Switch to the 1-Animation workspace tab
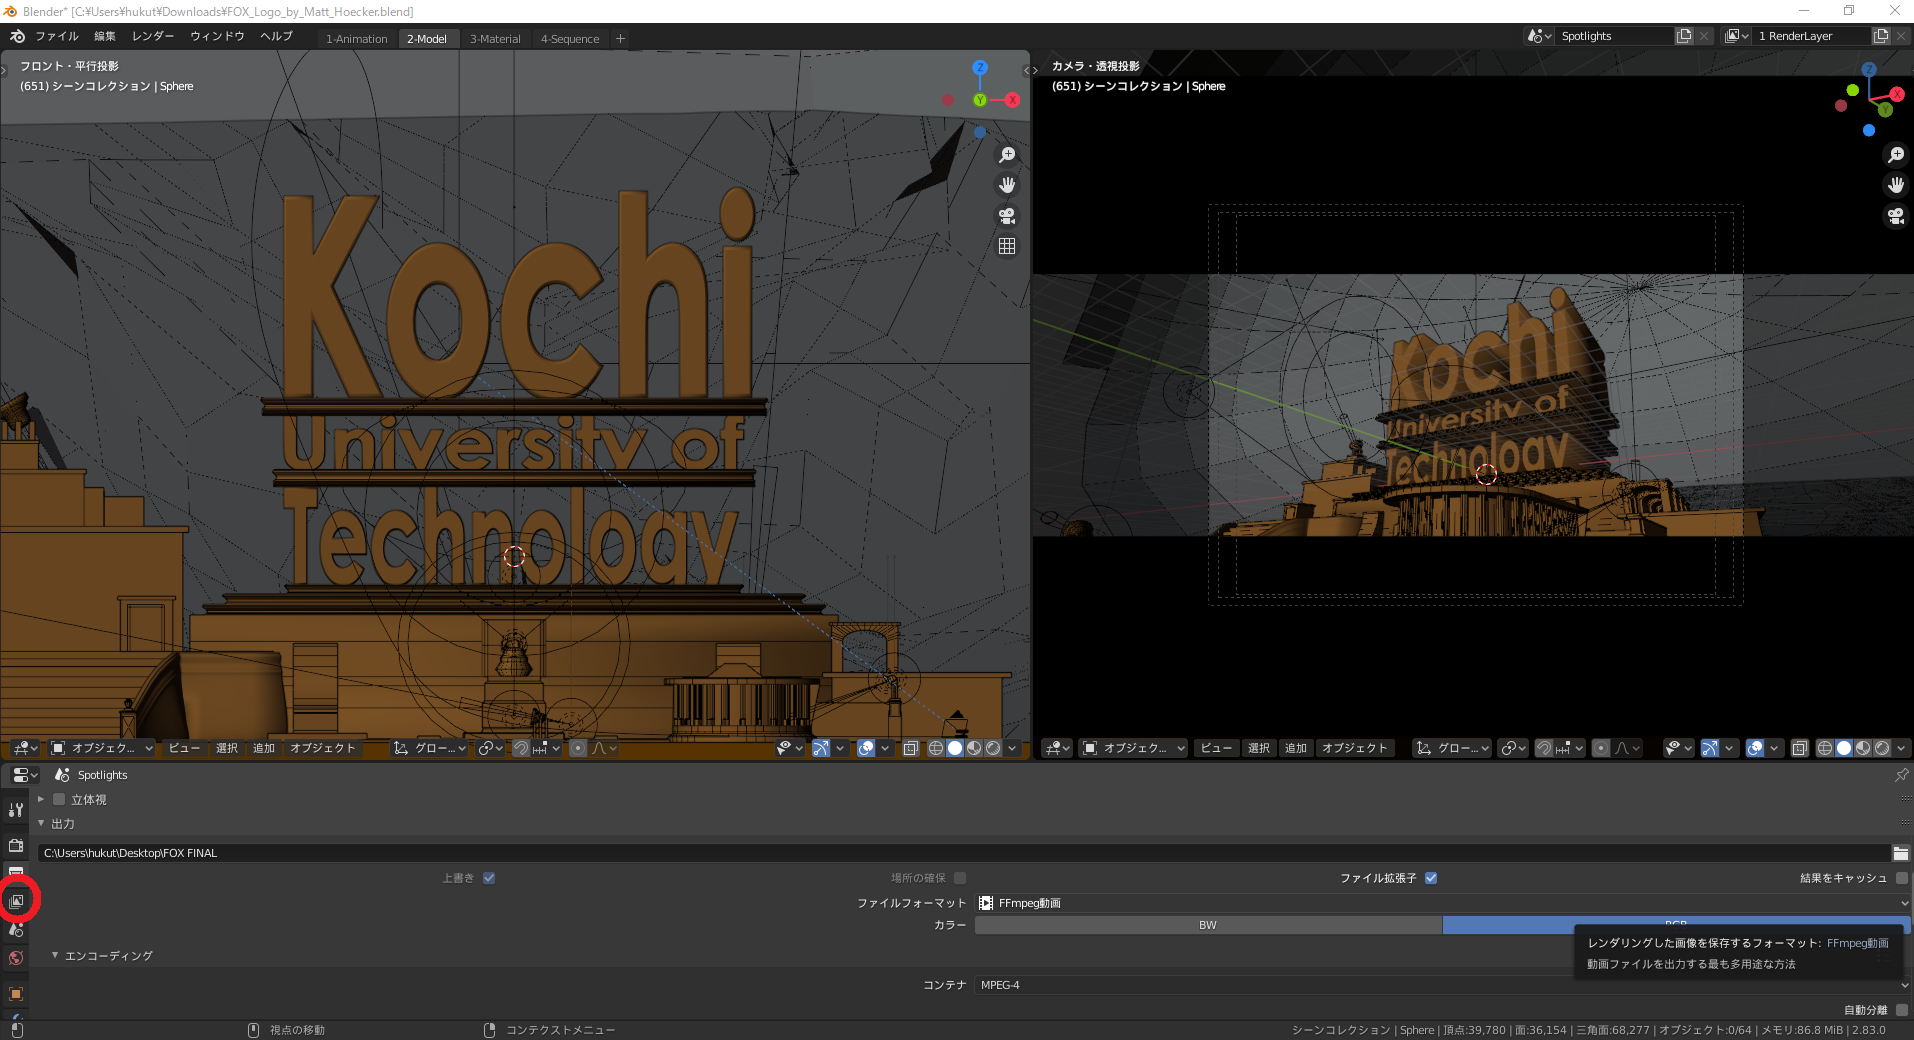Screen dimensions: 1914x1040 coord(356,39)
